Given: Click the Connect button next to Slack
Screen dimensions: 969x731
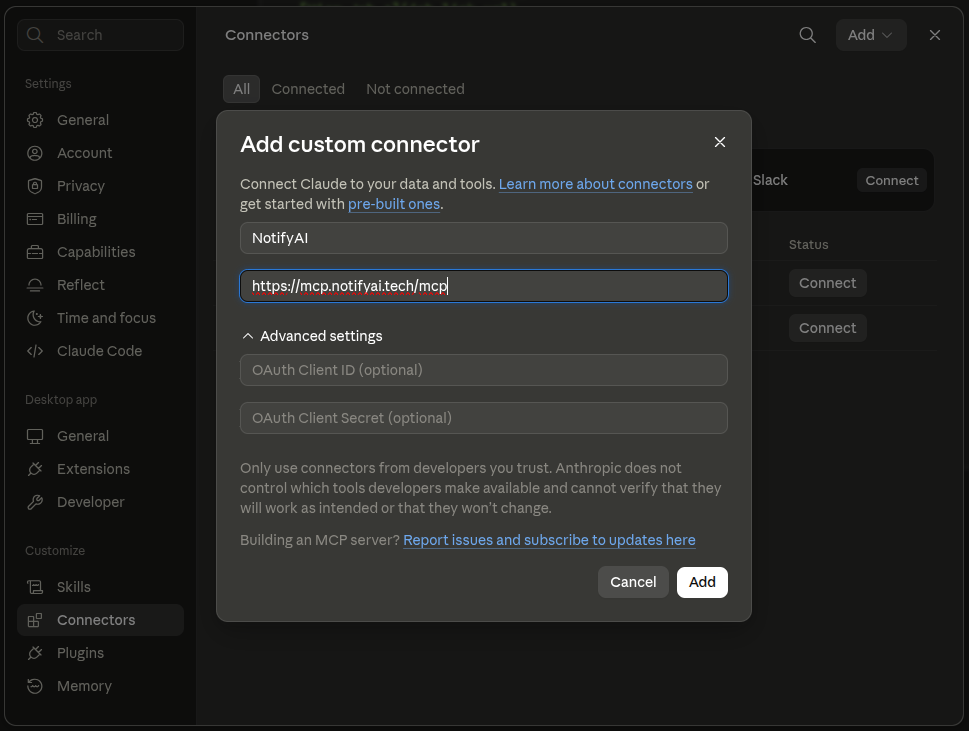Looking at the screenshot, I should pyautogui.click(x=891, y=180).
